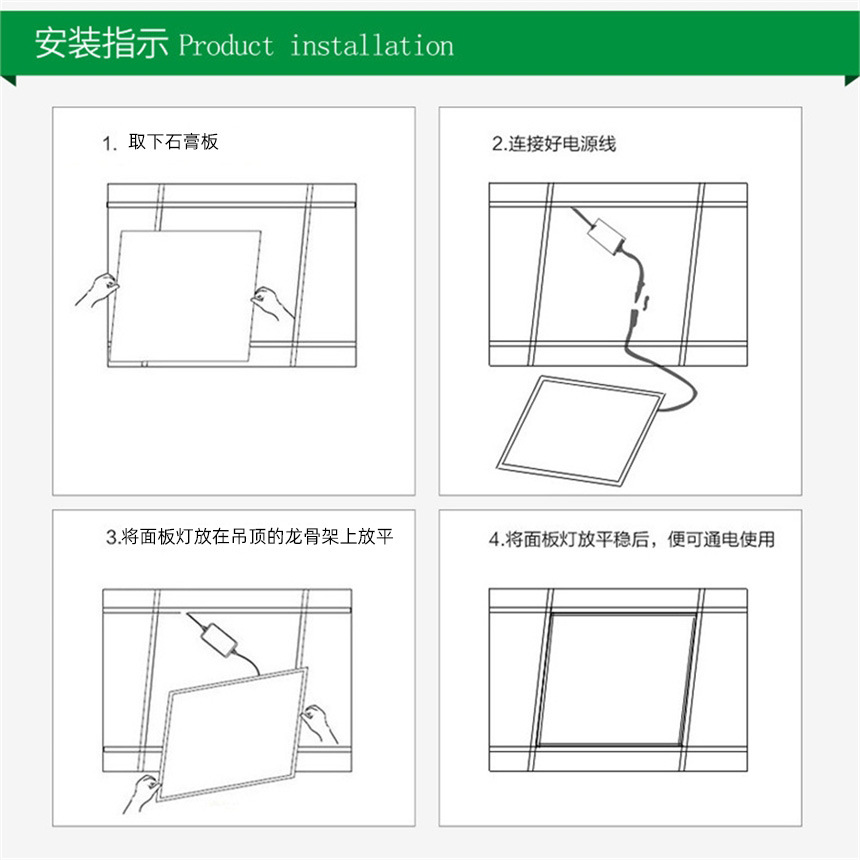860x860 pixels.
Task: Click the step 1 caption '取下石膏板'
Action: (x=173, y=142)
